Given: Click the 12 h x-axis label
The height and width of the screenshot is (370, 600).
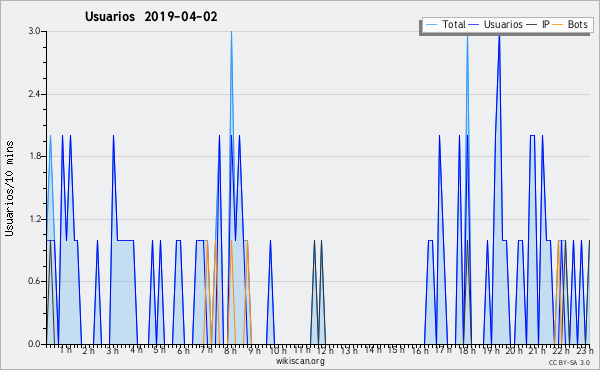Looking at the screenshot, I should pos(325,351).
